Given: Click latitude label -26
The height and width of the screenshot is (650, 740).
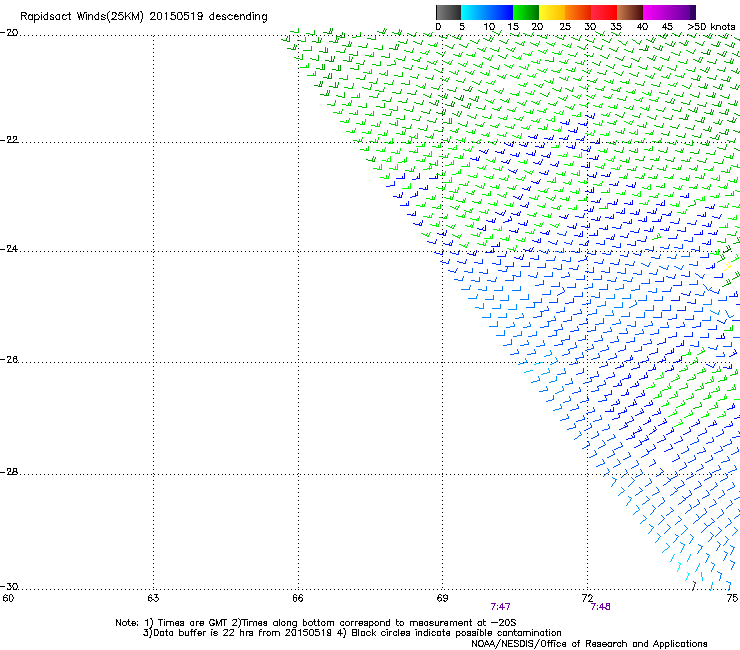Looking at the screenshot, I should tap(9, 360).
